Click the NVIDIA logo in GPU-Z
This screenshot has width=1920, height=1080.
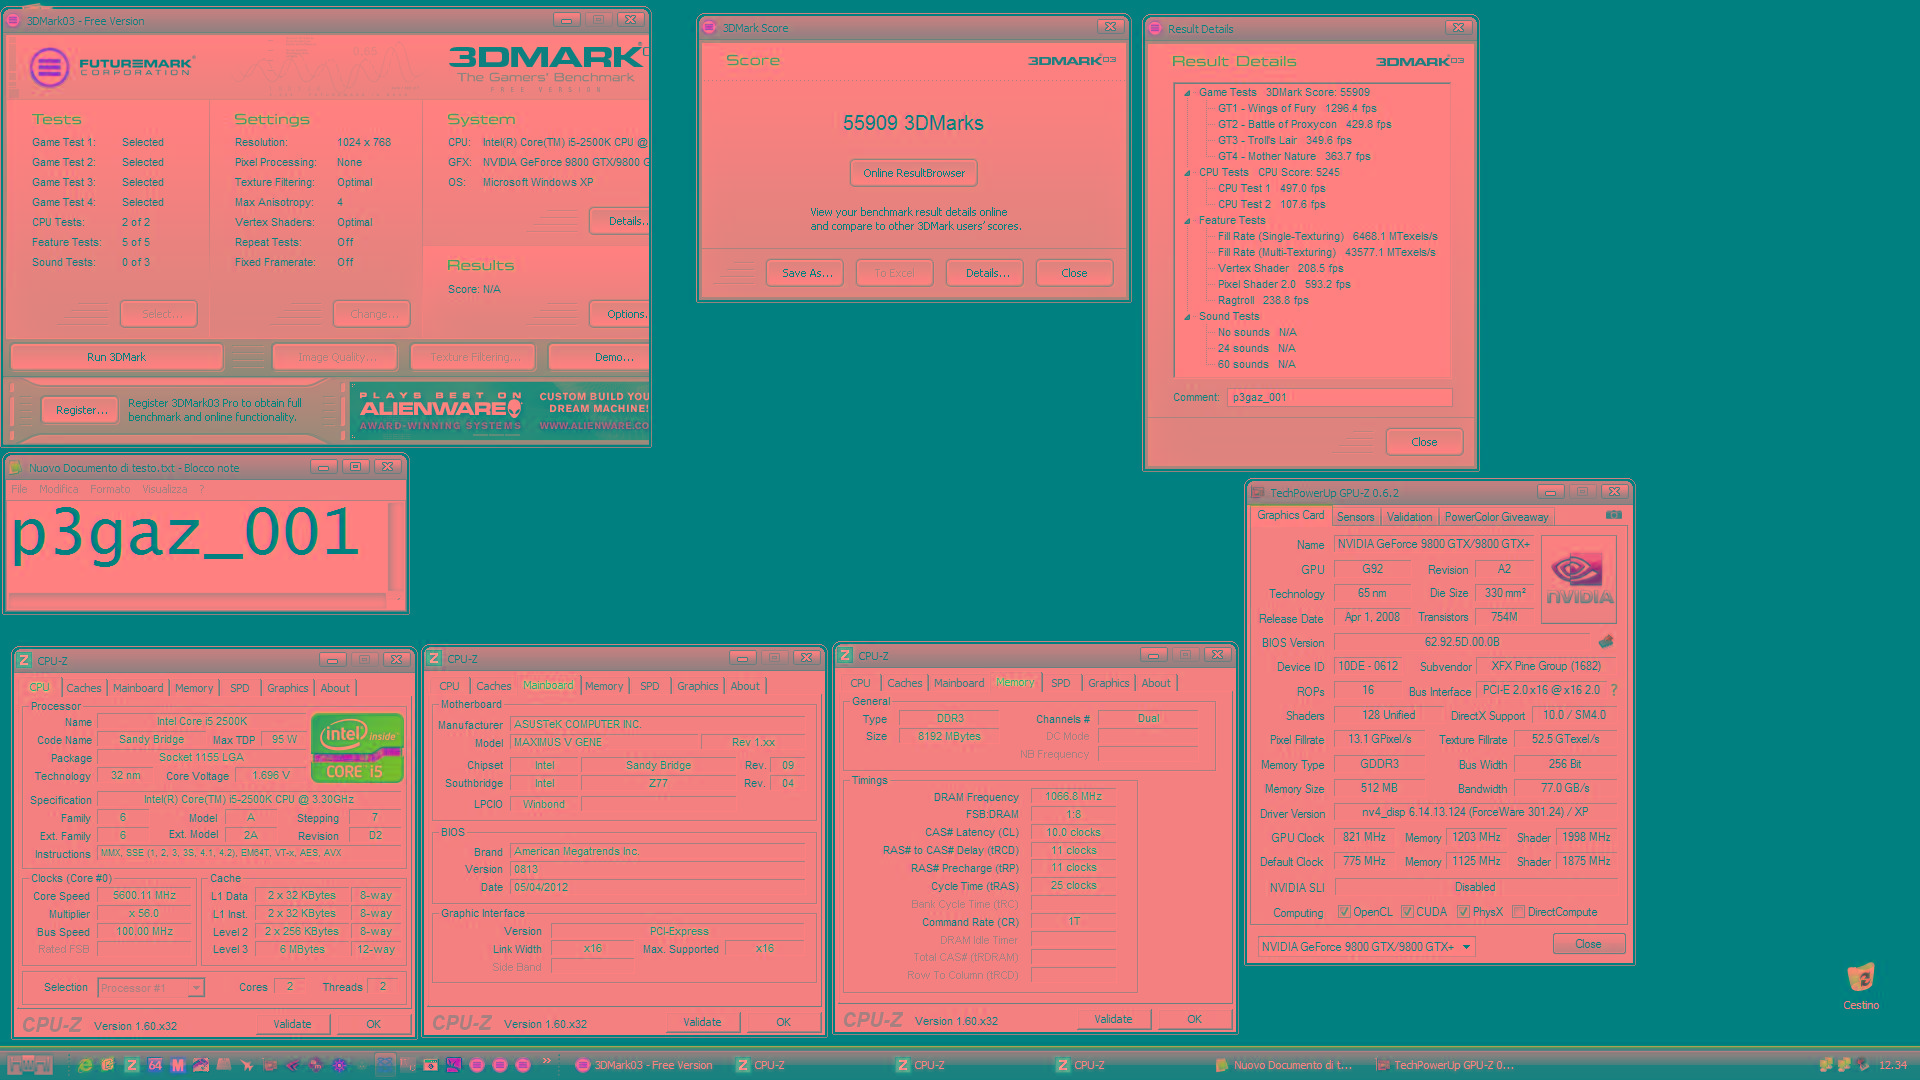pos(1579,580)
